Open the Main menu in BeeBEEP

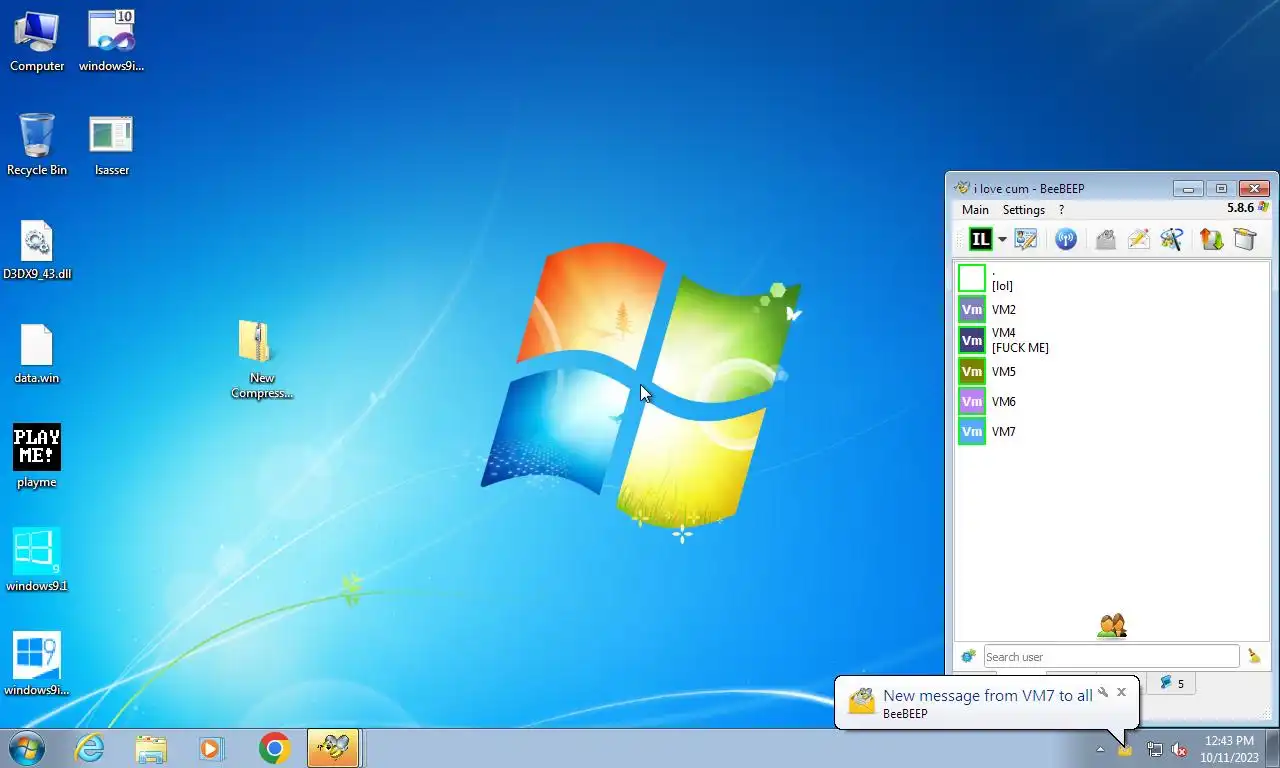pyautogui.click(x=975, y=210)
